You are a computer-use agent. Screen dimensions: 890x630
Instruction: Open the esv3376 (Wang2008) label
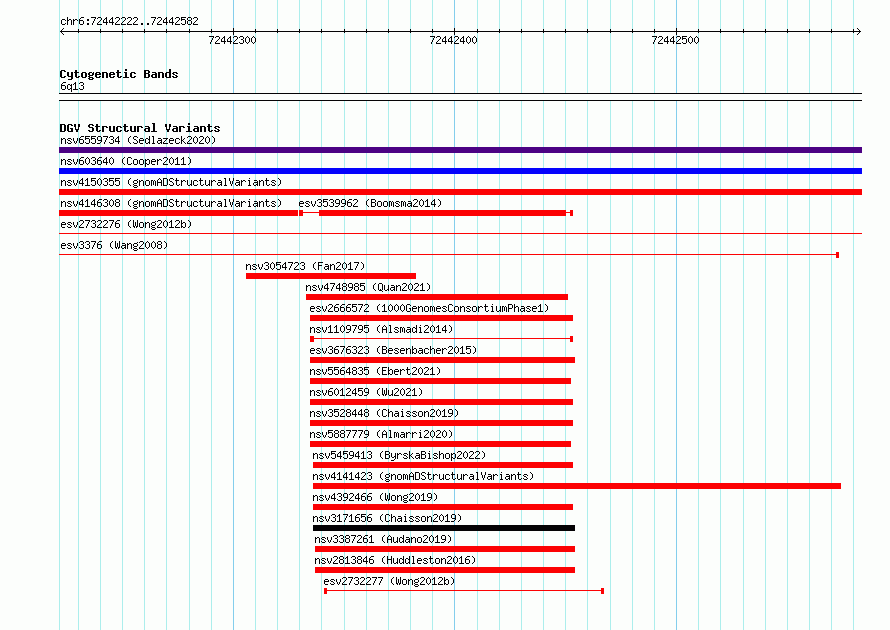point(114,245)
